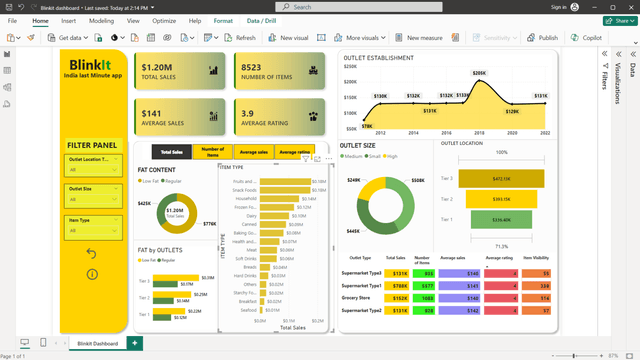Click the filter icon above Item Type chart
Viewport: 640px width, 360px height.
pyautogui.click(x=305, y=159)
